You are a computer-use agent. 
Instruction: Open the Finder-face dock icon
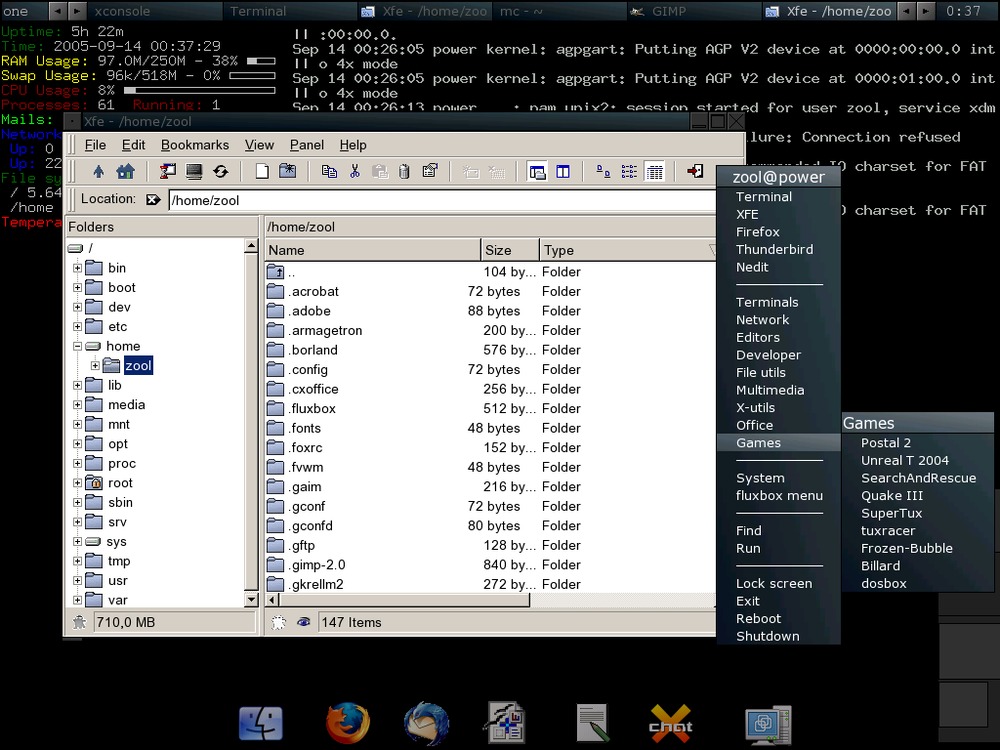click(x=260, y=723)
